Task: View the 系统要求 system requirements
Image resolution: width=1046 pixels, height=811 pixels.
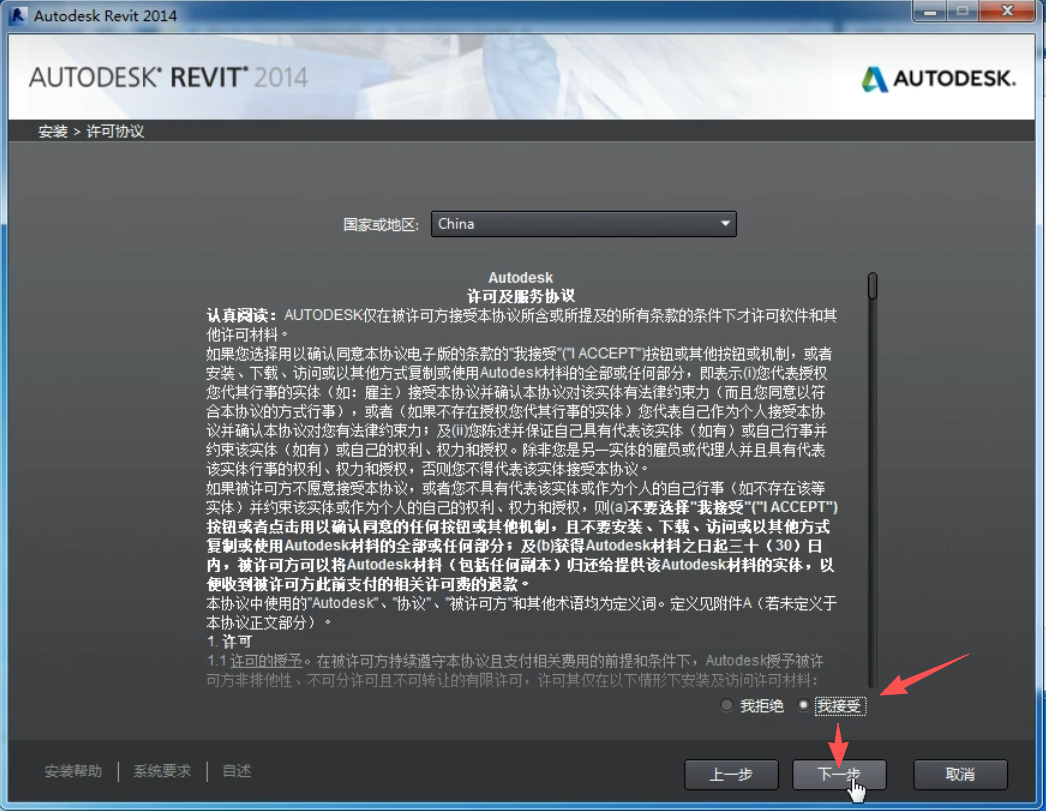Action: pos(160,771)
